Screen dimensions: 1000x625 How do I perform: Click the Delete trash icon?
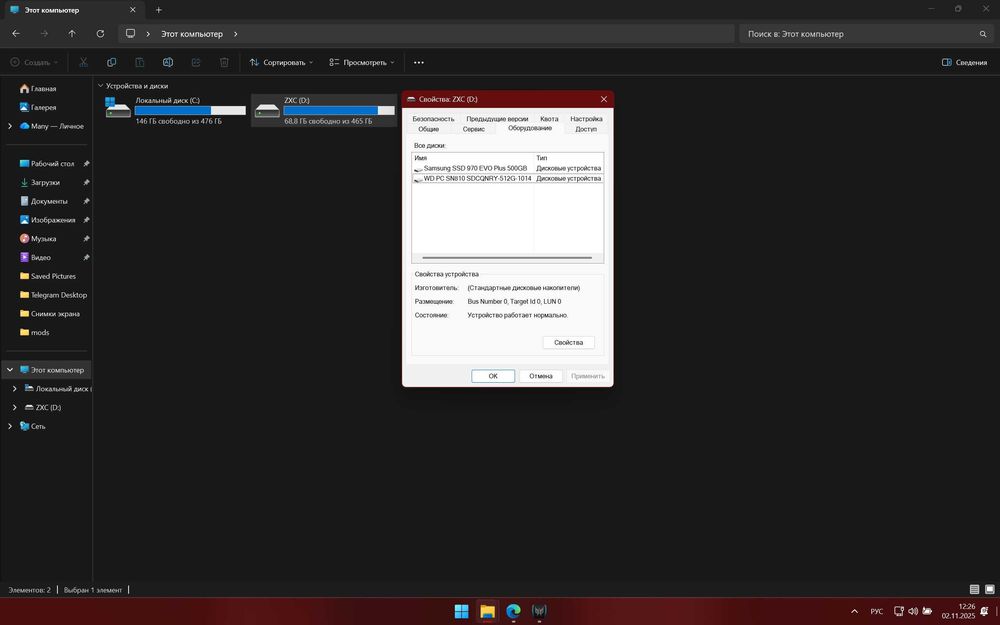(x=224, y=62)
